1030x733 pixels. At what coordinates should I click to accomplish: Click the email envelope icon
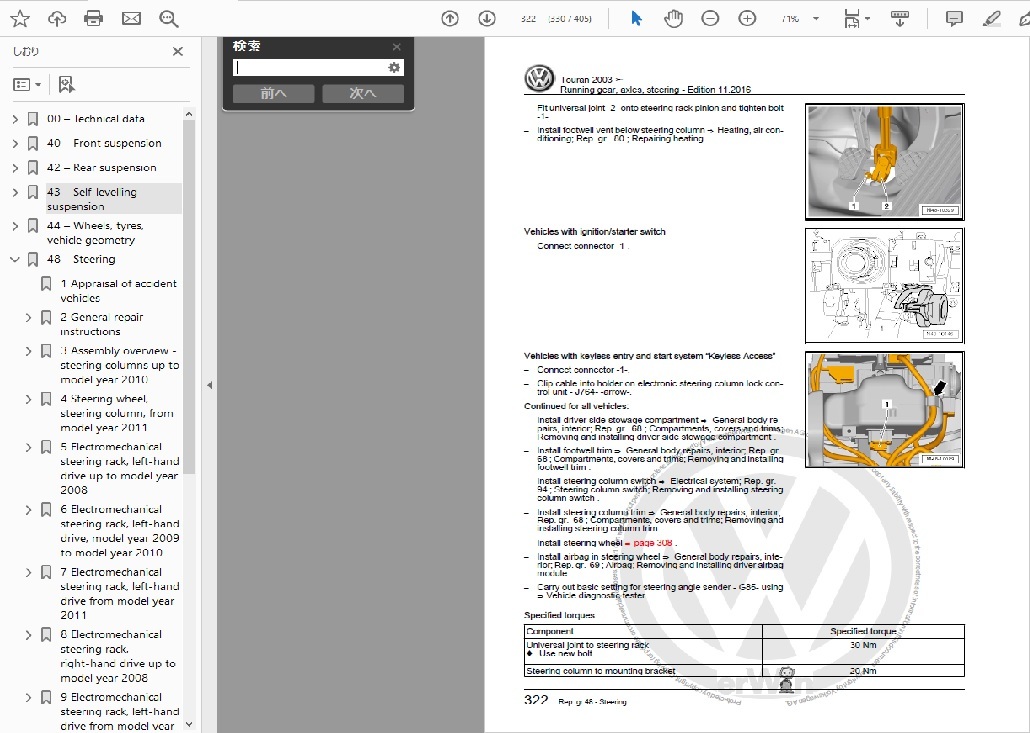[131, 19]
